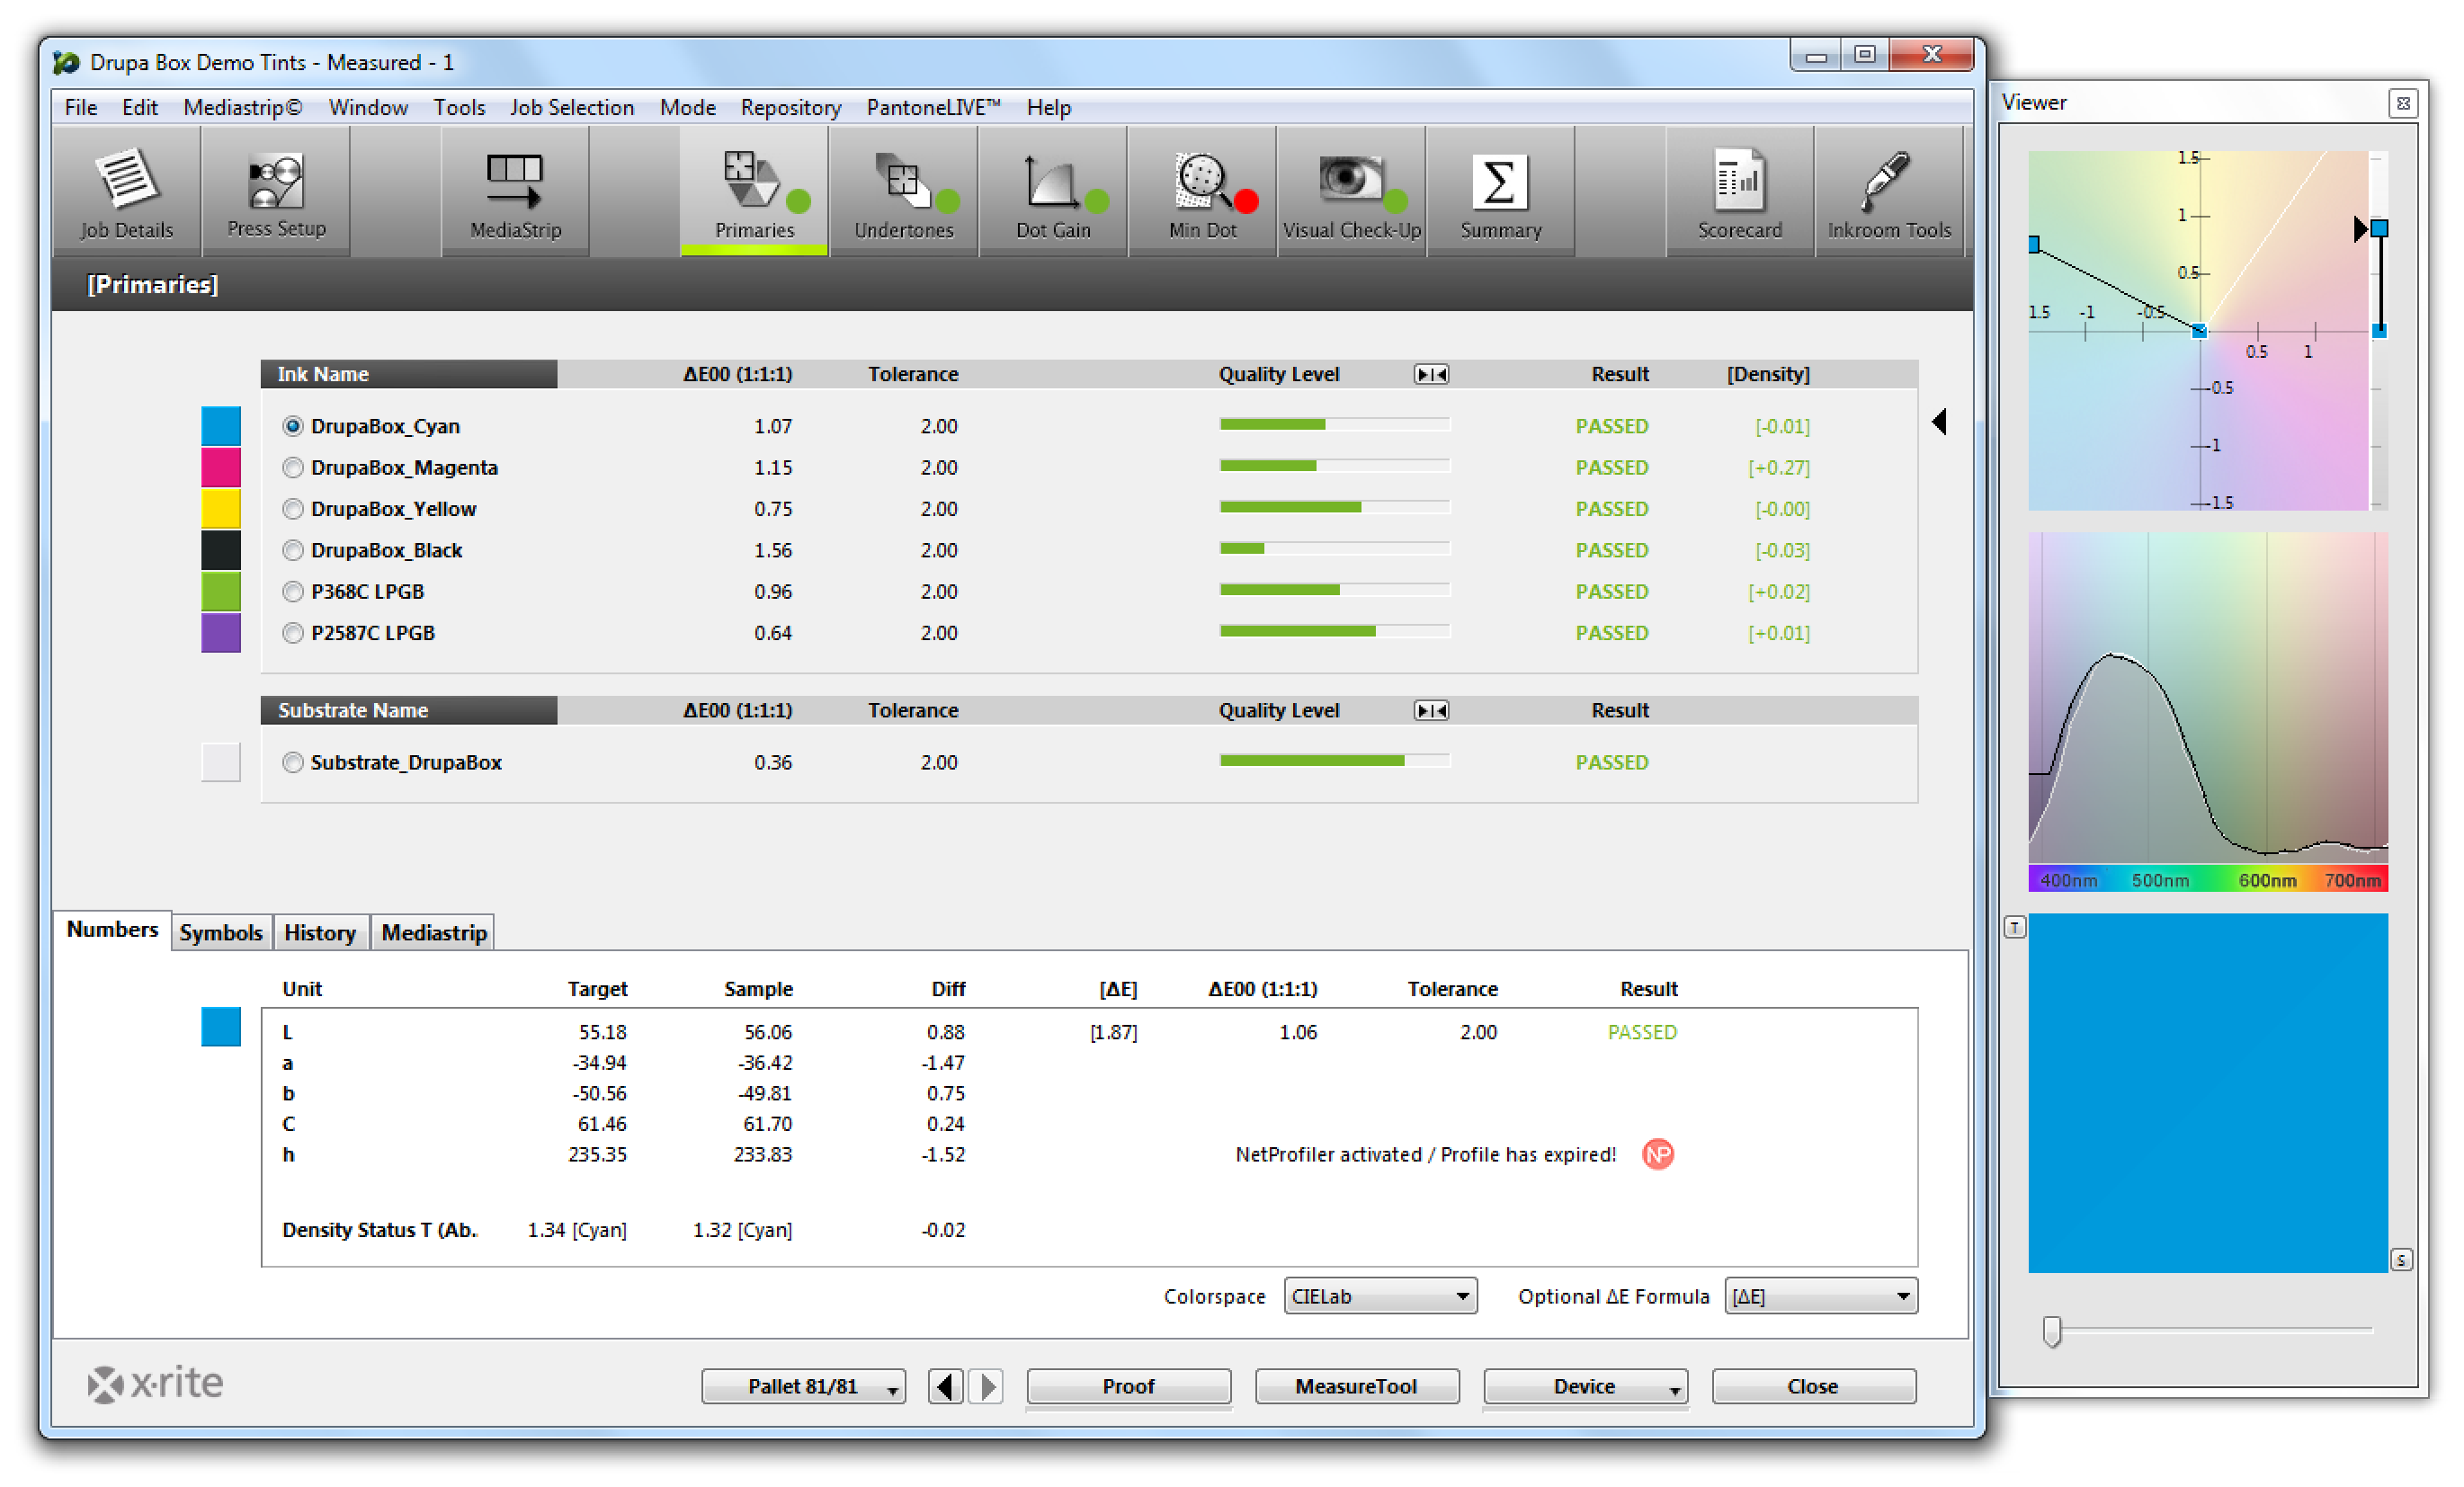Switch to the History tab
Viewport: 2464px width, 1487px height.
[320, 931]
